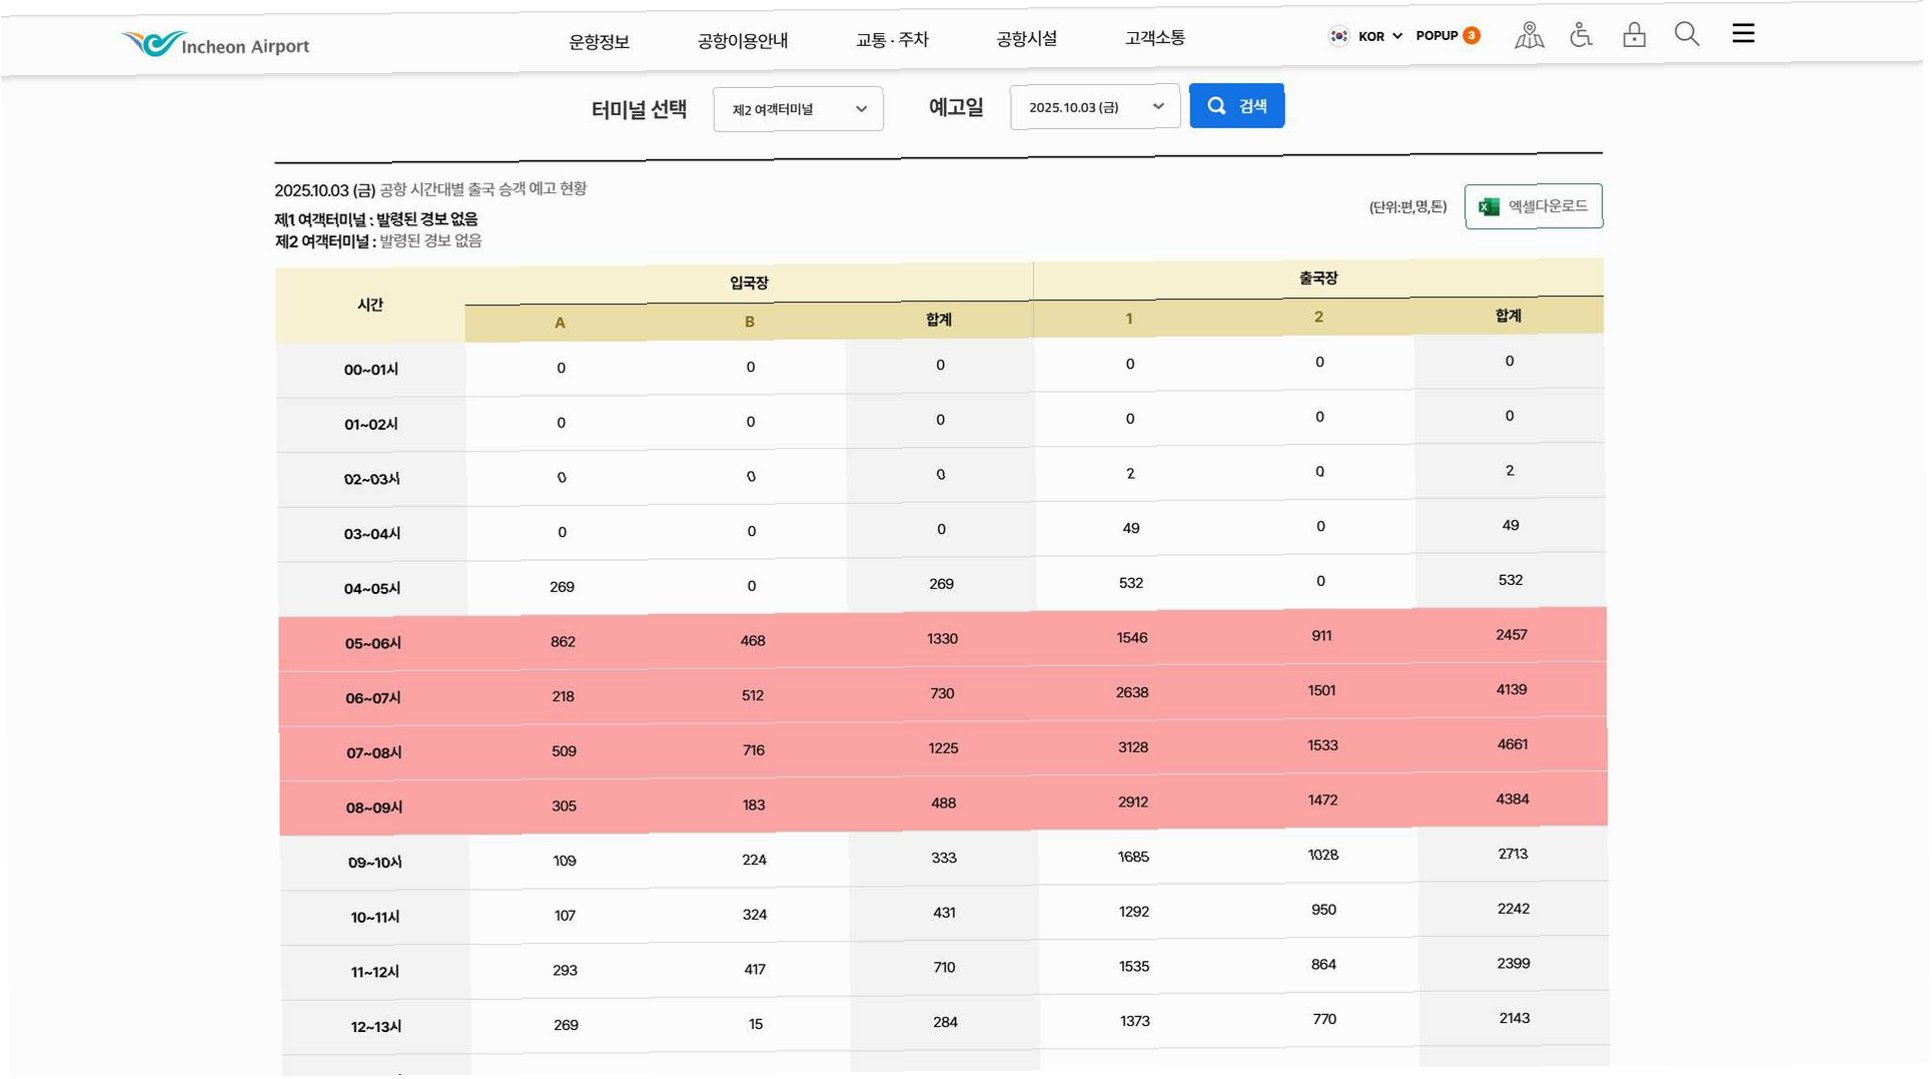Screen dimensions: 1932x1079
Task: Click the 09~10시 time row label
Action: [375, 862]
